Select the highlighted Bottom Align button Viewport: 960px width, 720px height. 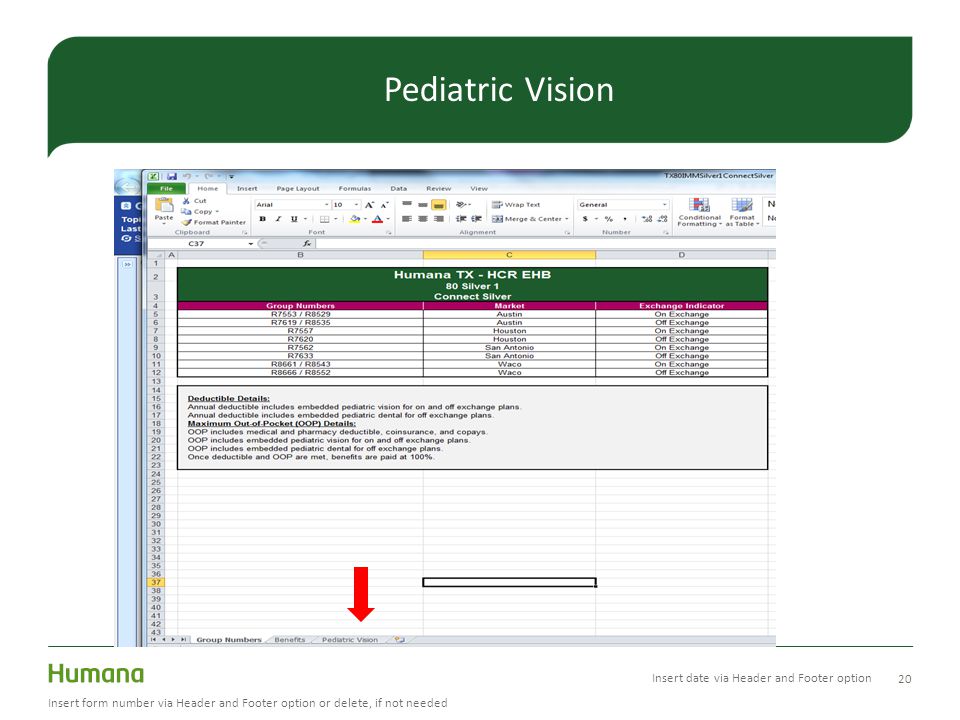click(x=438, y=204)
